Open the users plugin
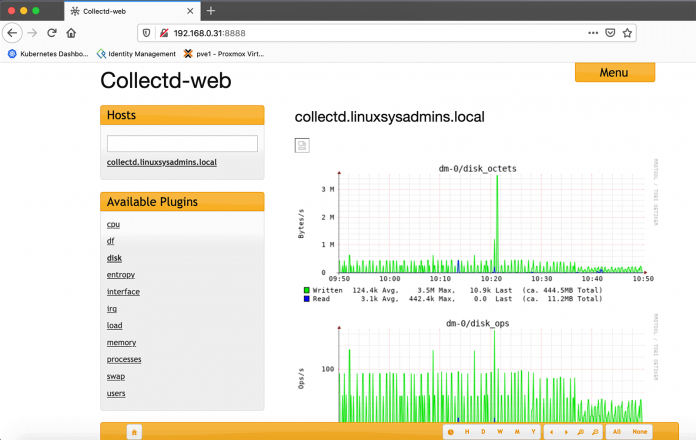 tap(116, 393)
